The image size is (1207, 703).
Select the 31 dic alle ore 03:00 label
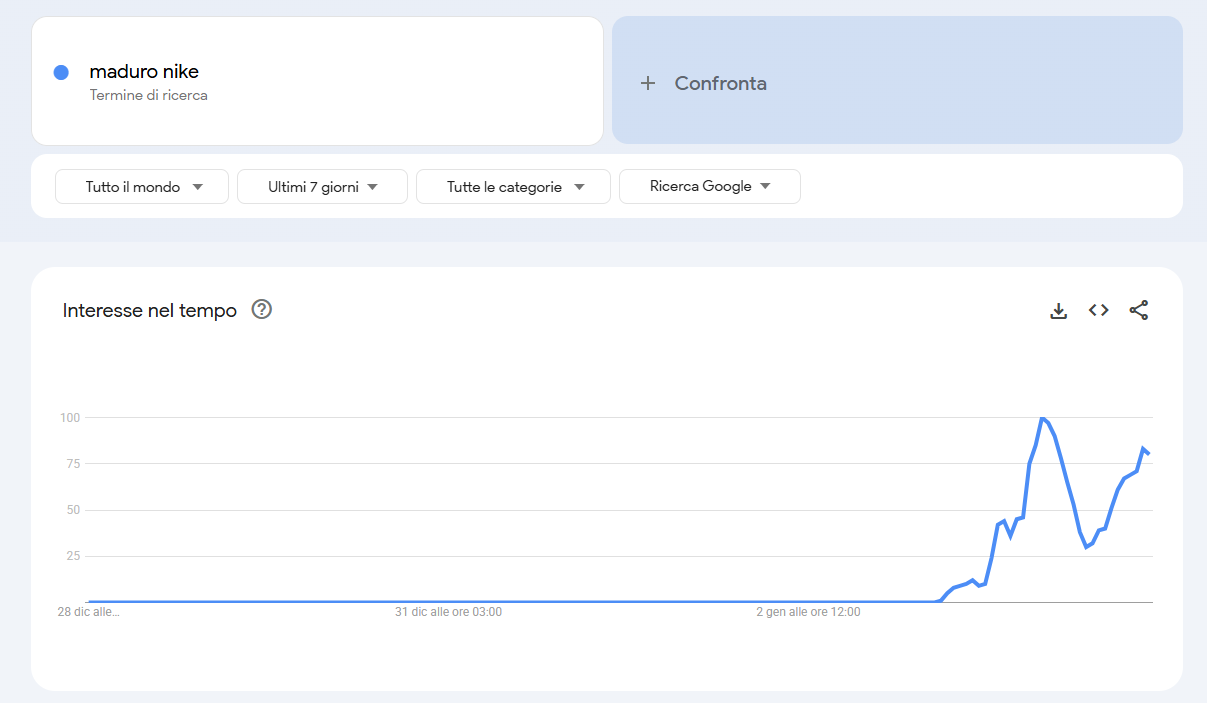pos(448,612)
